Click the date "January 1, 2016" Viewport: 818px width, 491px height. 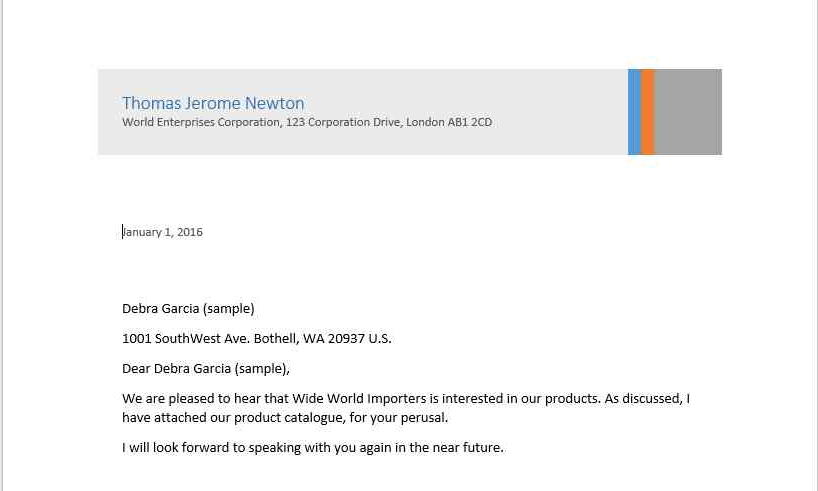(x=163, y=232)
